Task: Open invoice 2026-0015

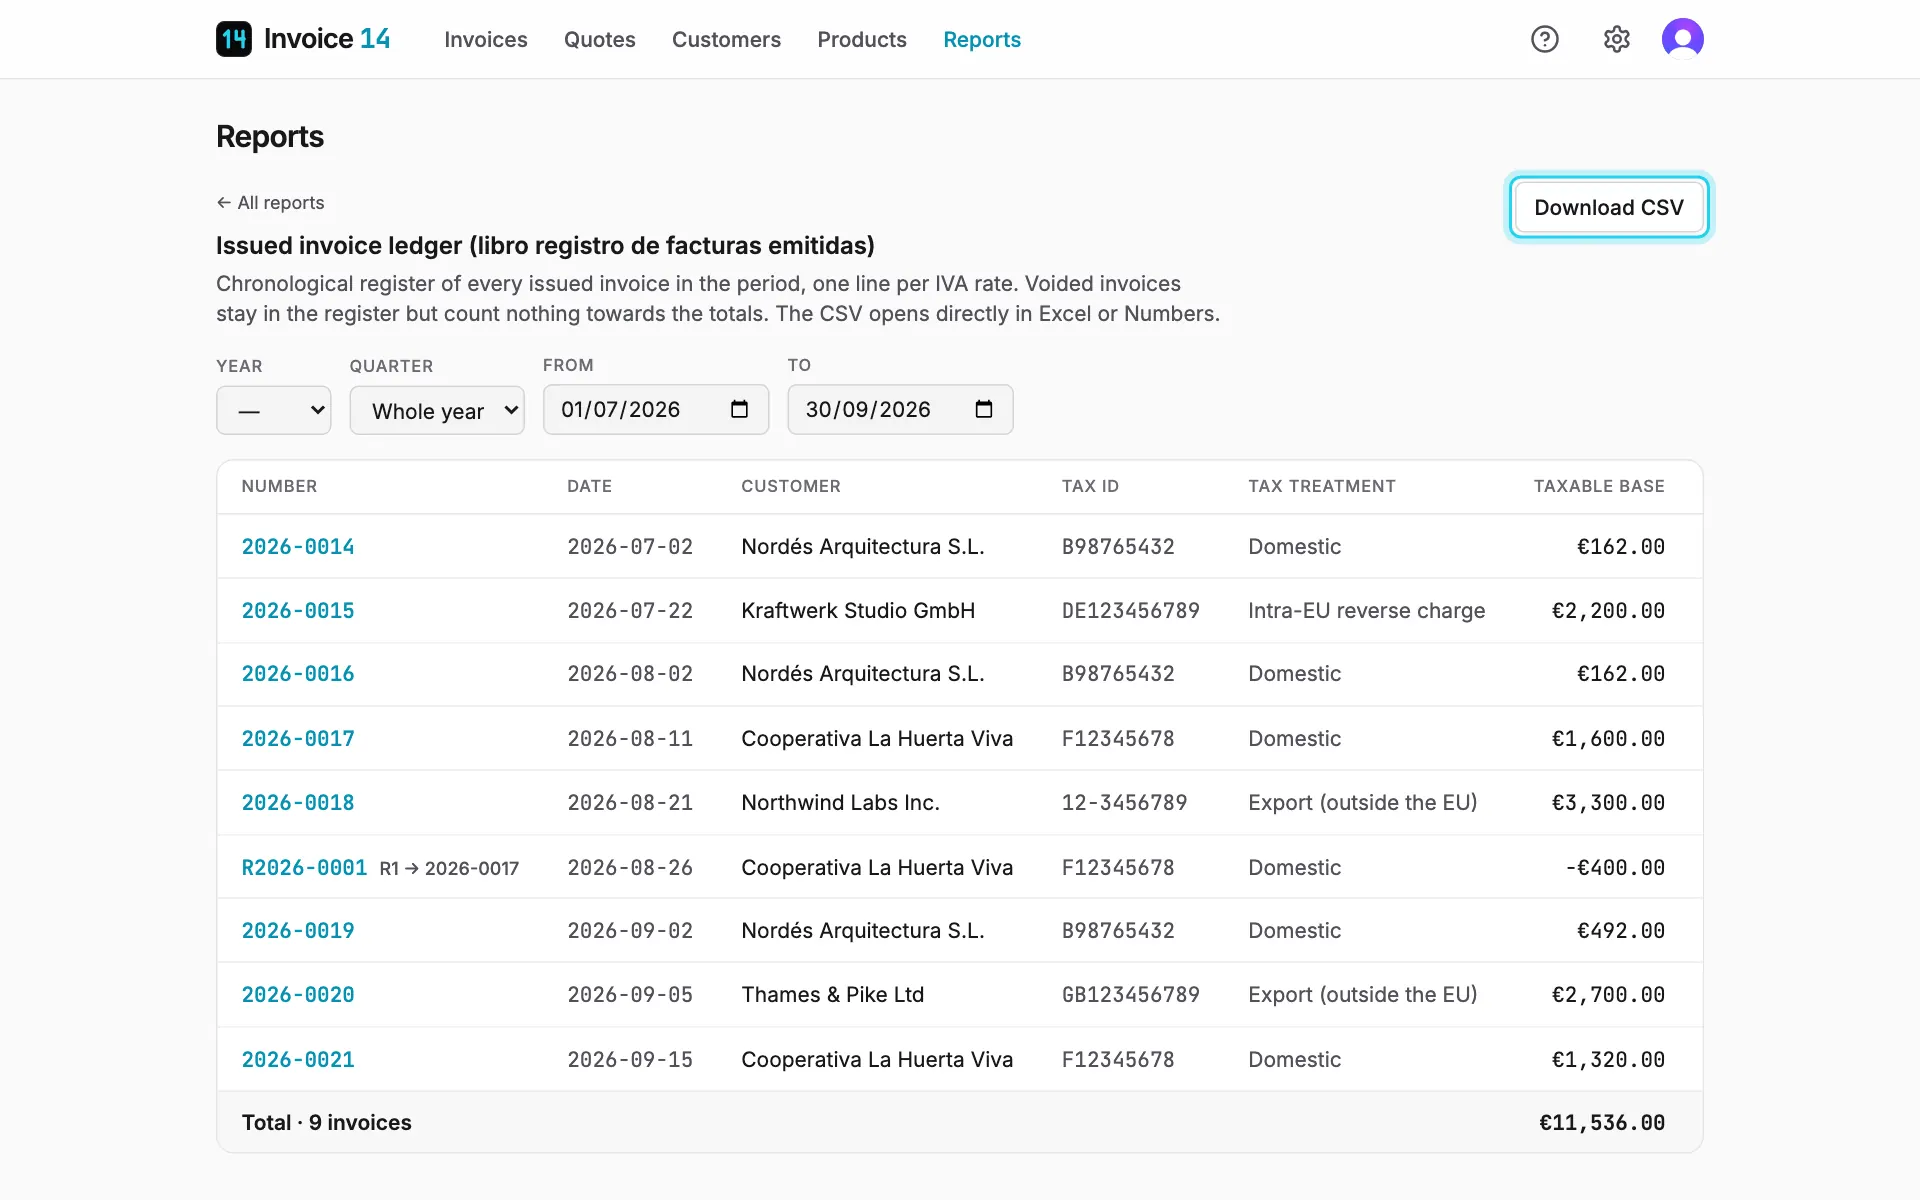Action: click(298, 610)
